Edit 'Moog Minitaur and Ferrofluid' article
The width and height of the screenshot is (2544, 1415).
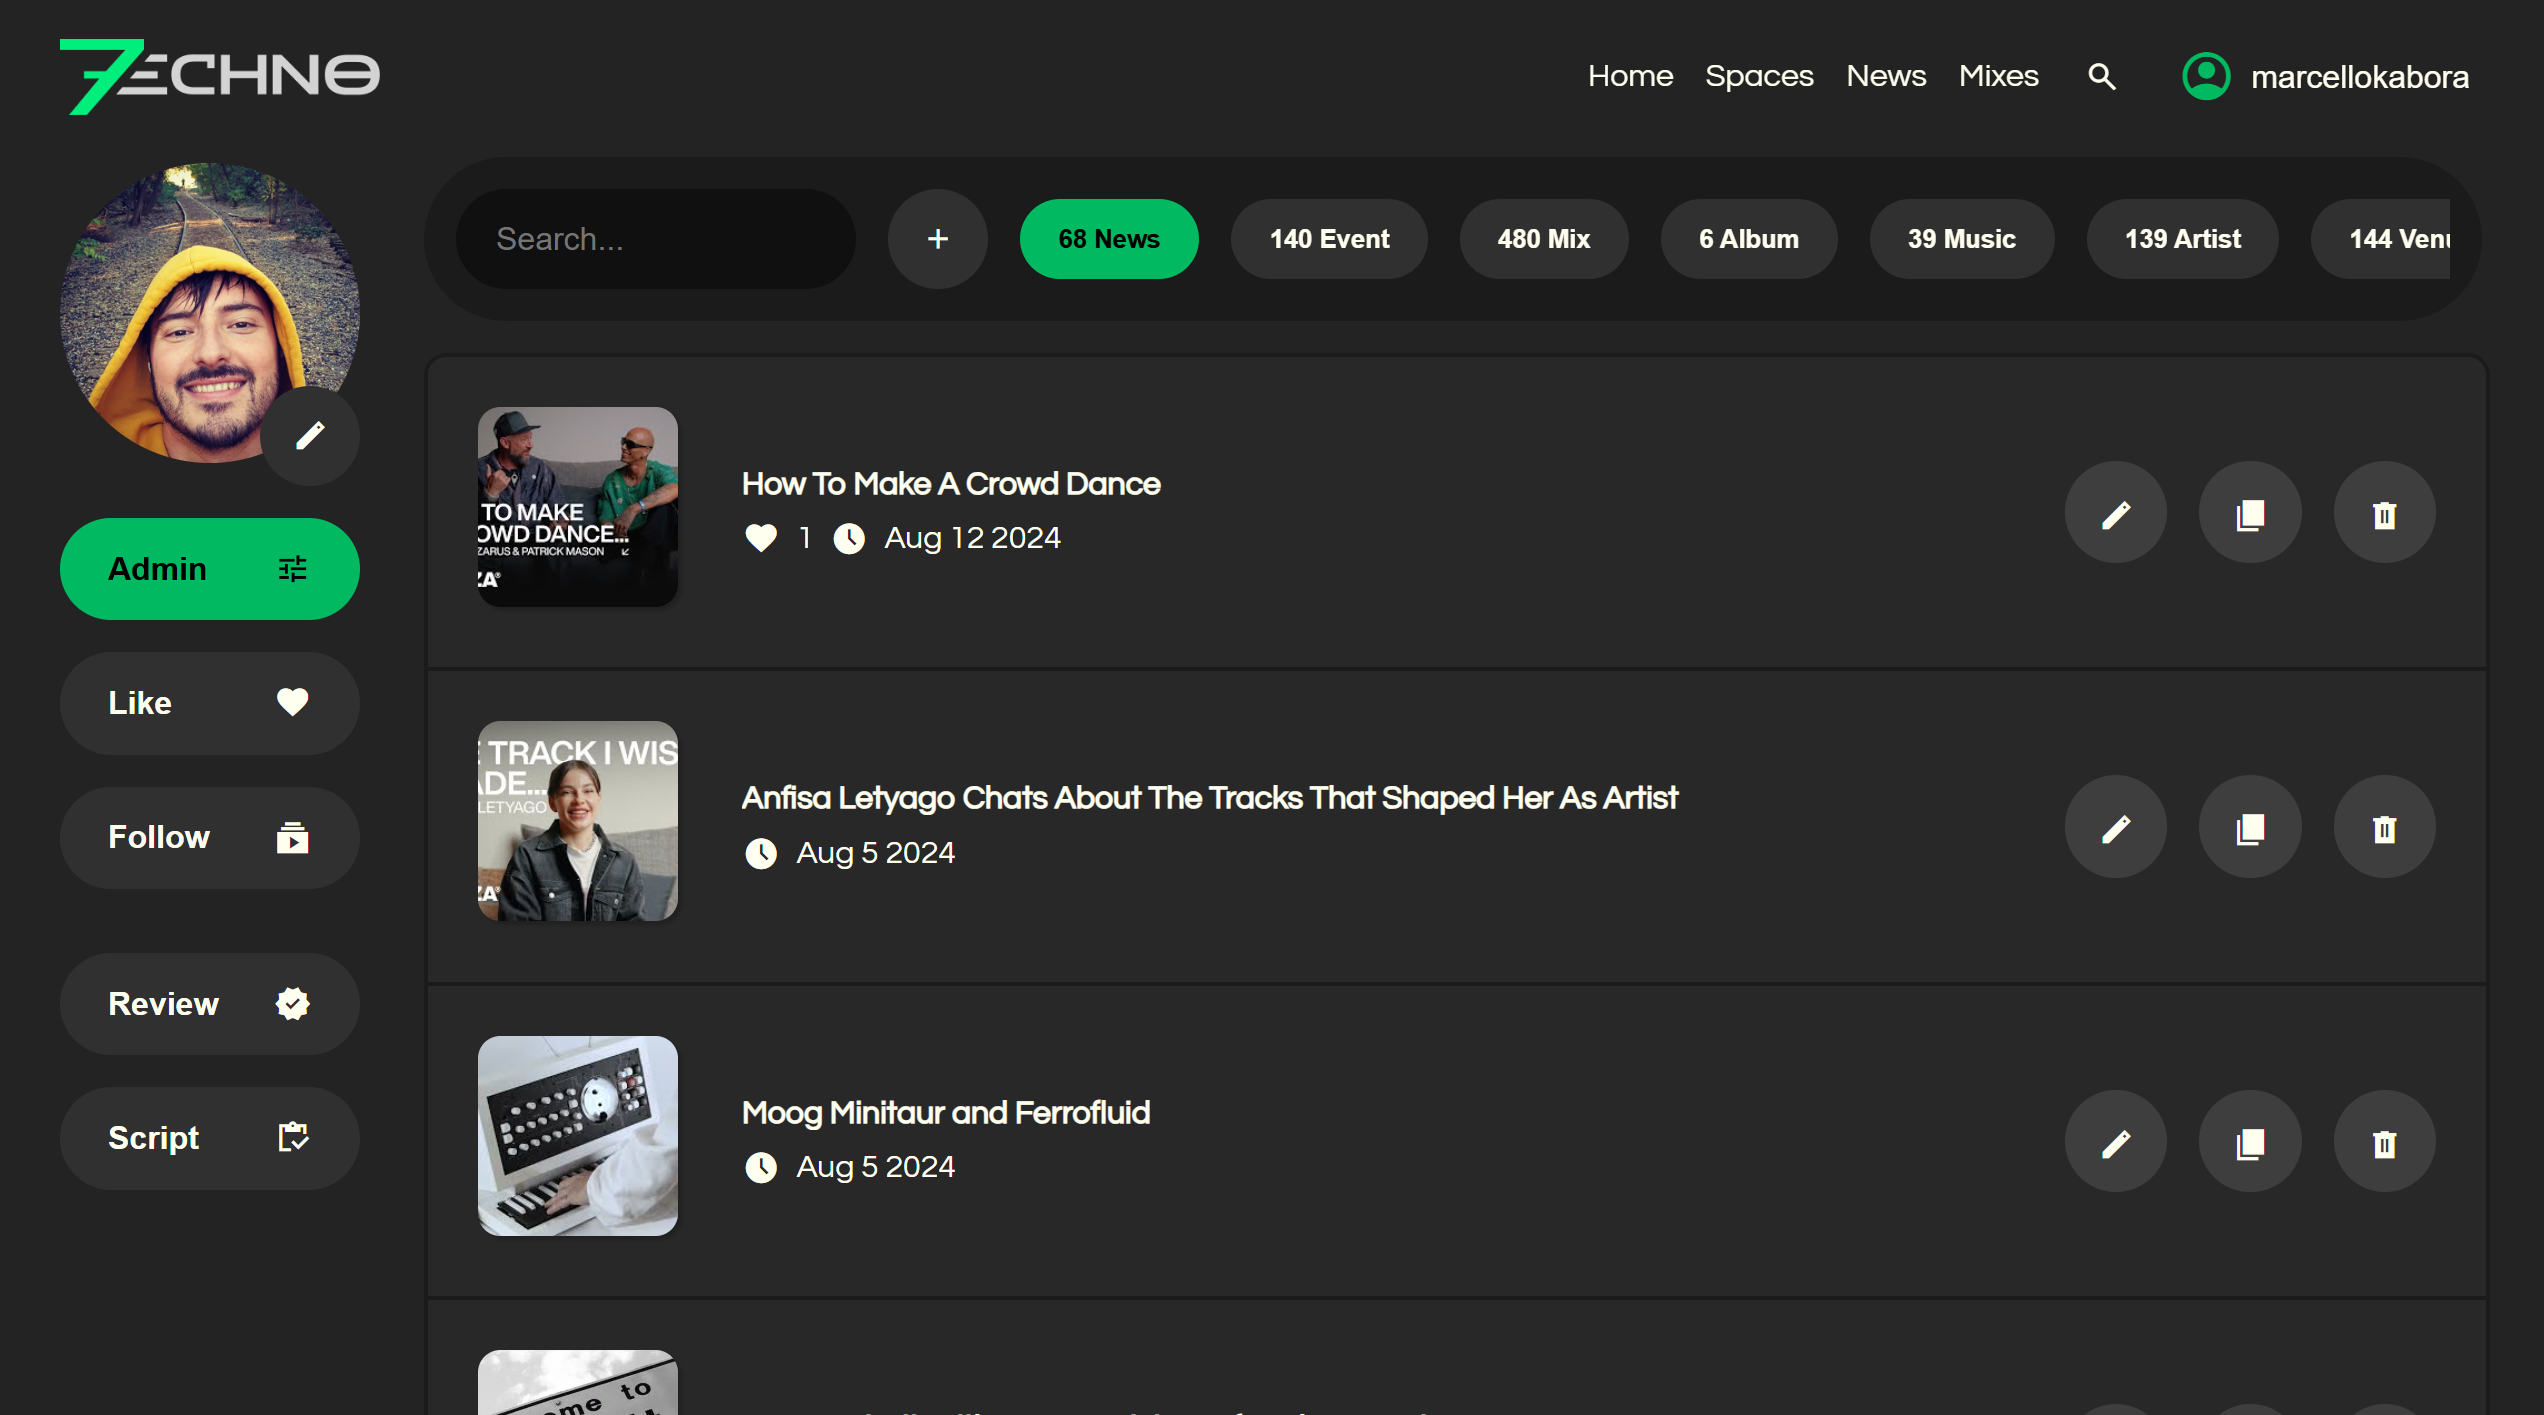click(x=2116, y=1142)
